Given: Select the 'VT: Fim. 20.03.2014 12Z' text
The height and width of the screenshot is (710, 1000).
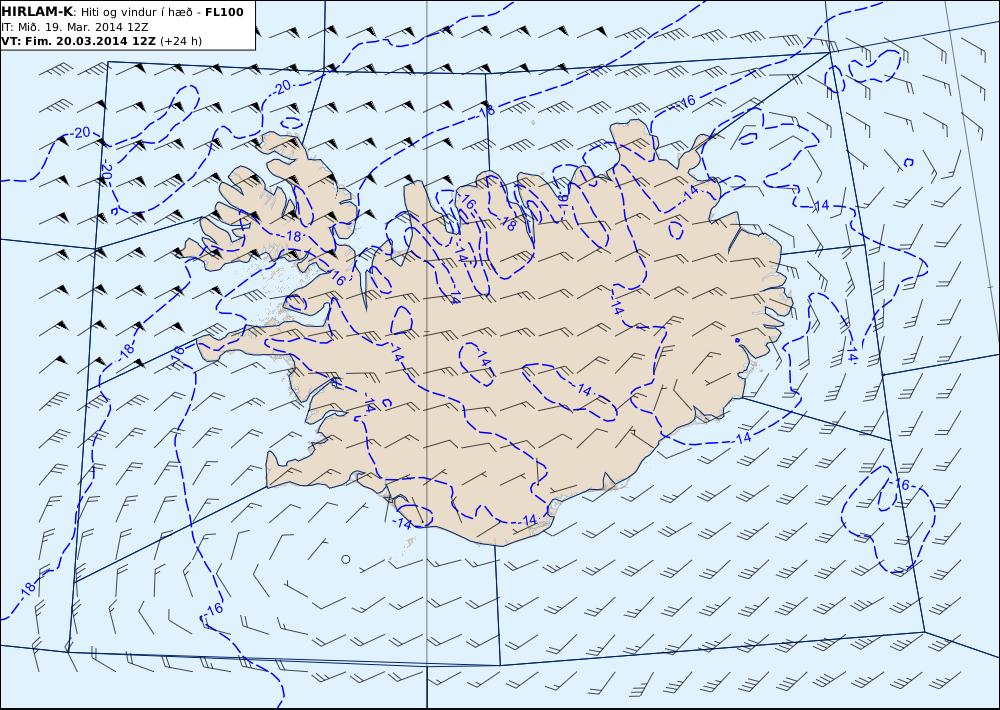Looking at the screenshot, I should click(x=78, y=41).
